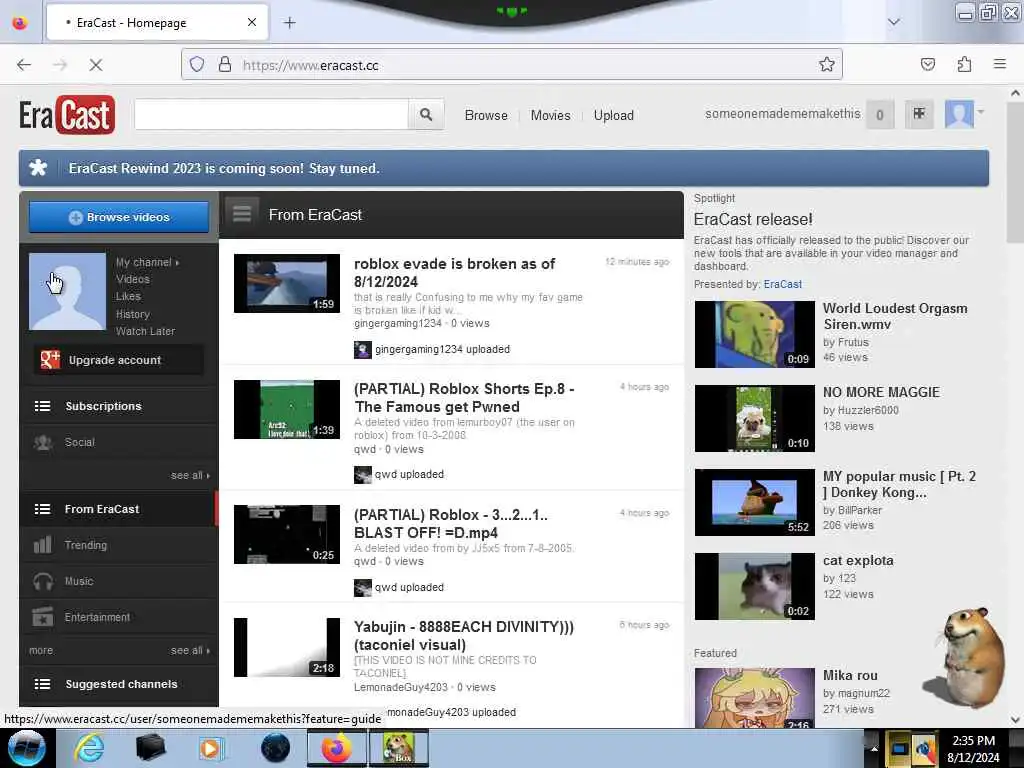Open the Videos link in the sidebar
The width and height of the screenshot is (1024, 768).
coord(133,279)
